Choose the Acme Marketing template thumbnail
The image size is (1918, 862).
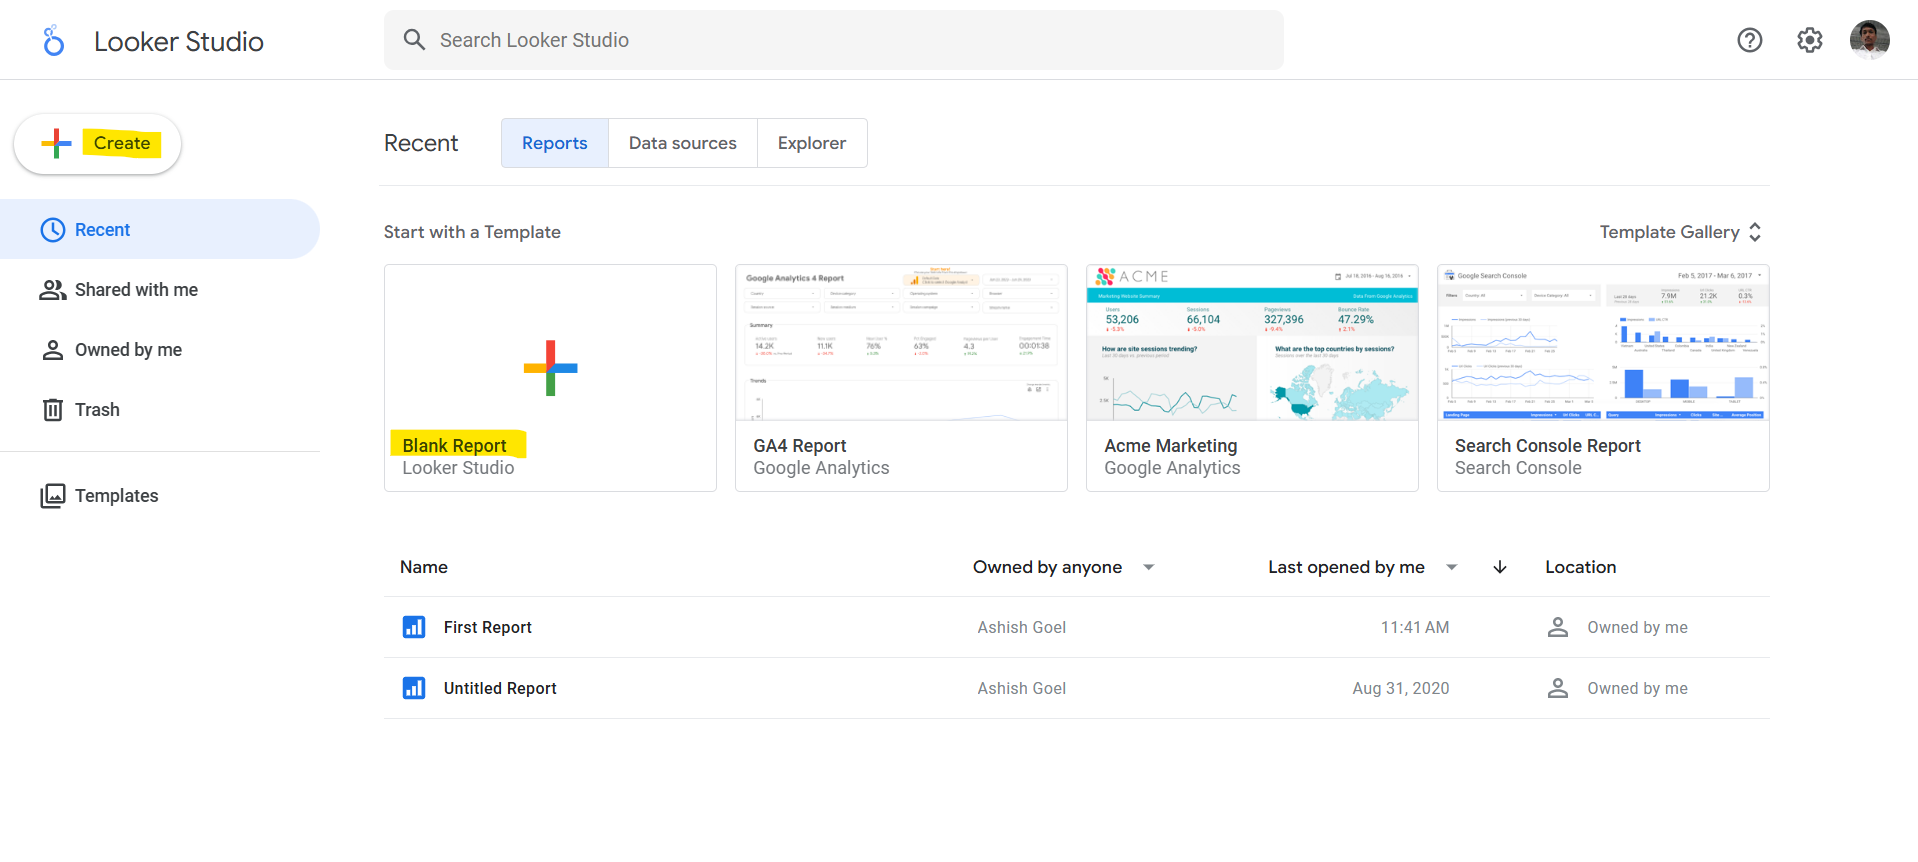point(1251,344)
